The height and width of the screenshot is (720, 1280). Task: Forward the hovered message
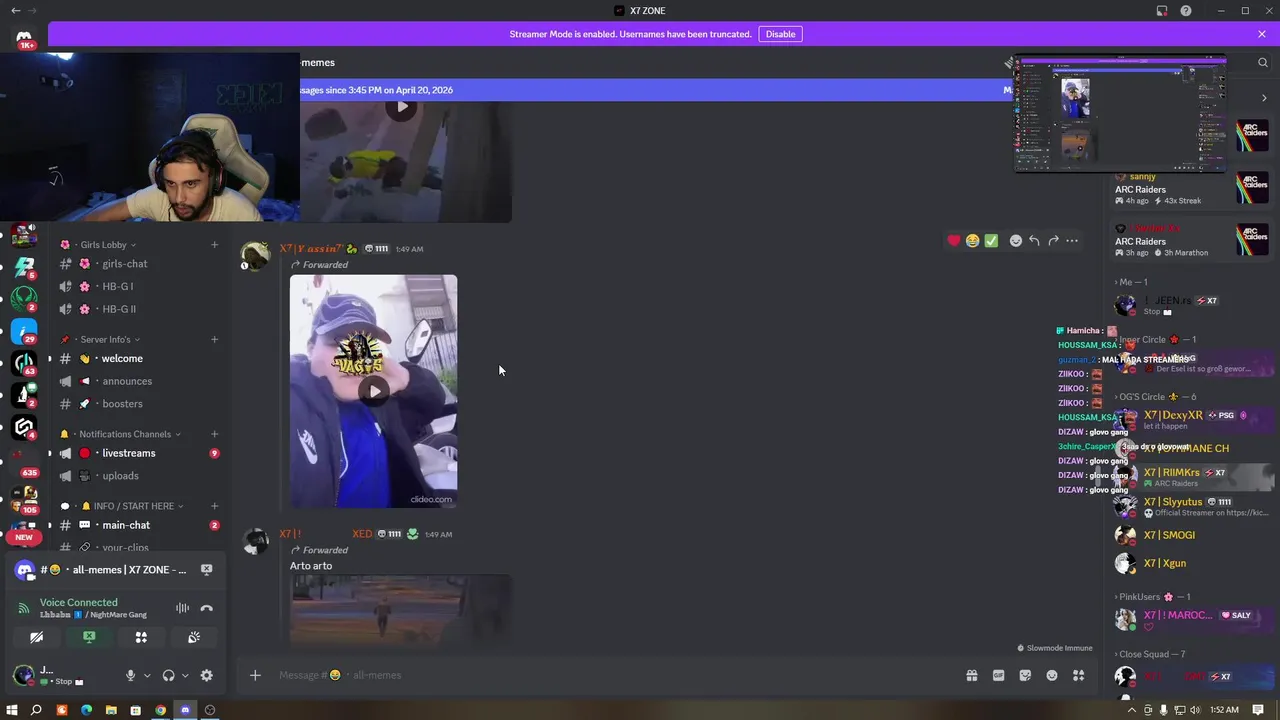click(1053, 240)
